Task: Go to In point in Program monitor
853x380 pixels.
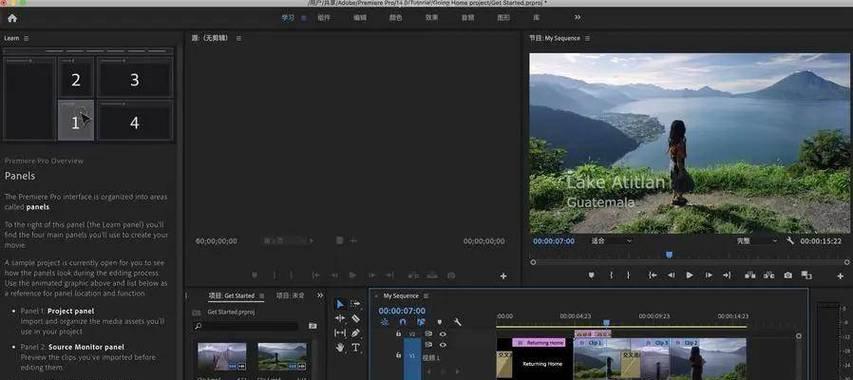Action: (652, 276)
